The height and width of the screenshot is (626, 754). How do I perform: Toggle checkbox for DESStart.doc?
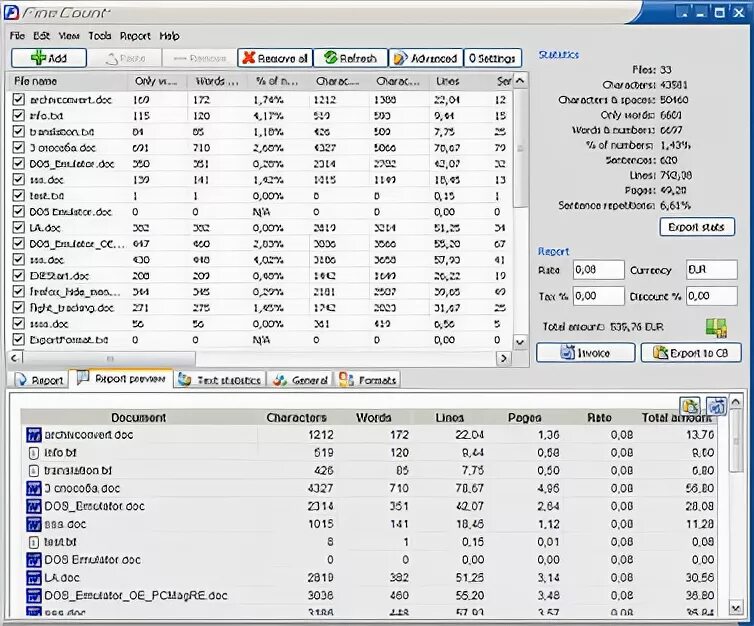click(x=18, y=275)
